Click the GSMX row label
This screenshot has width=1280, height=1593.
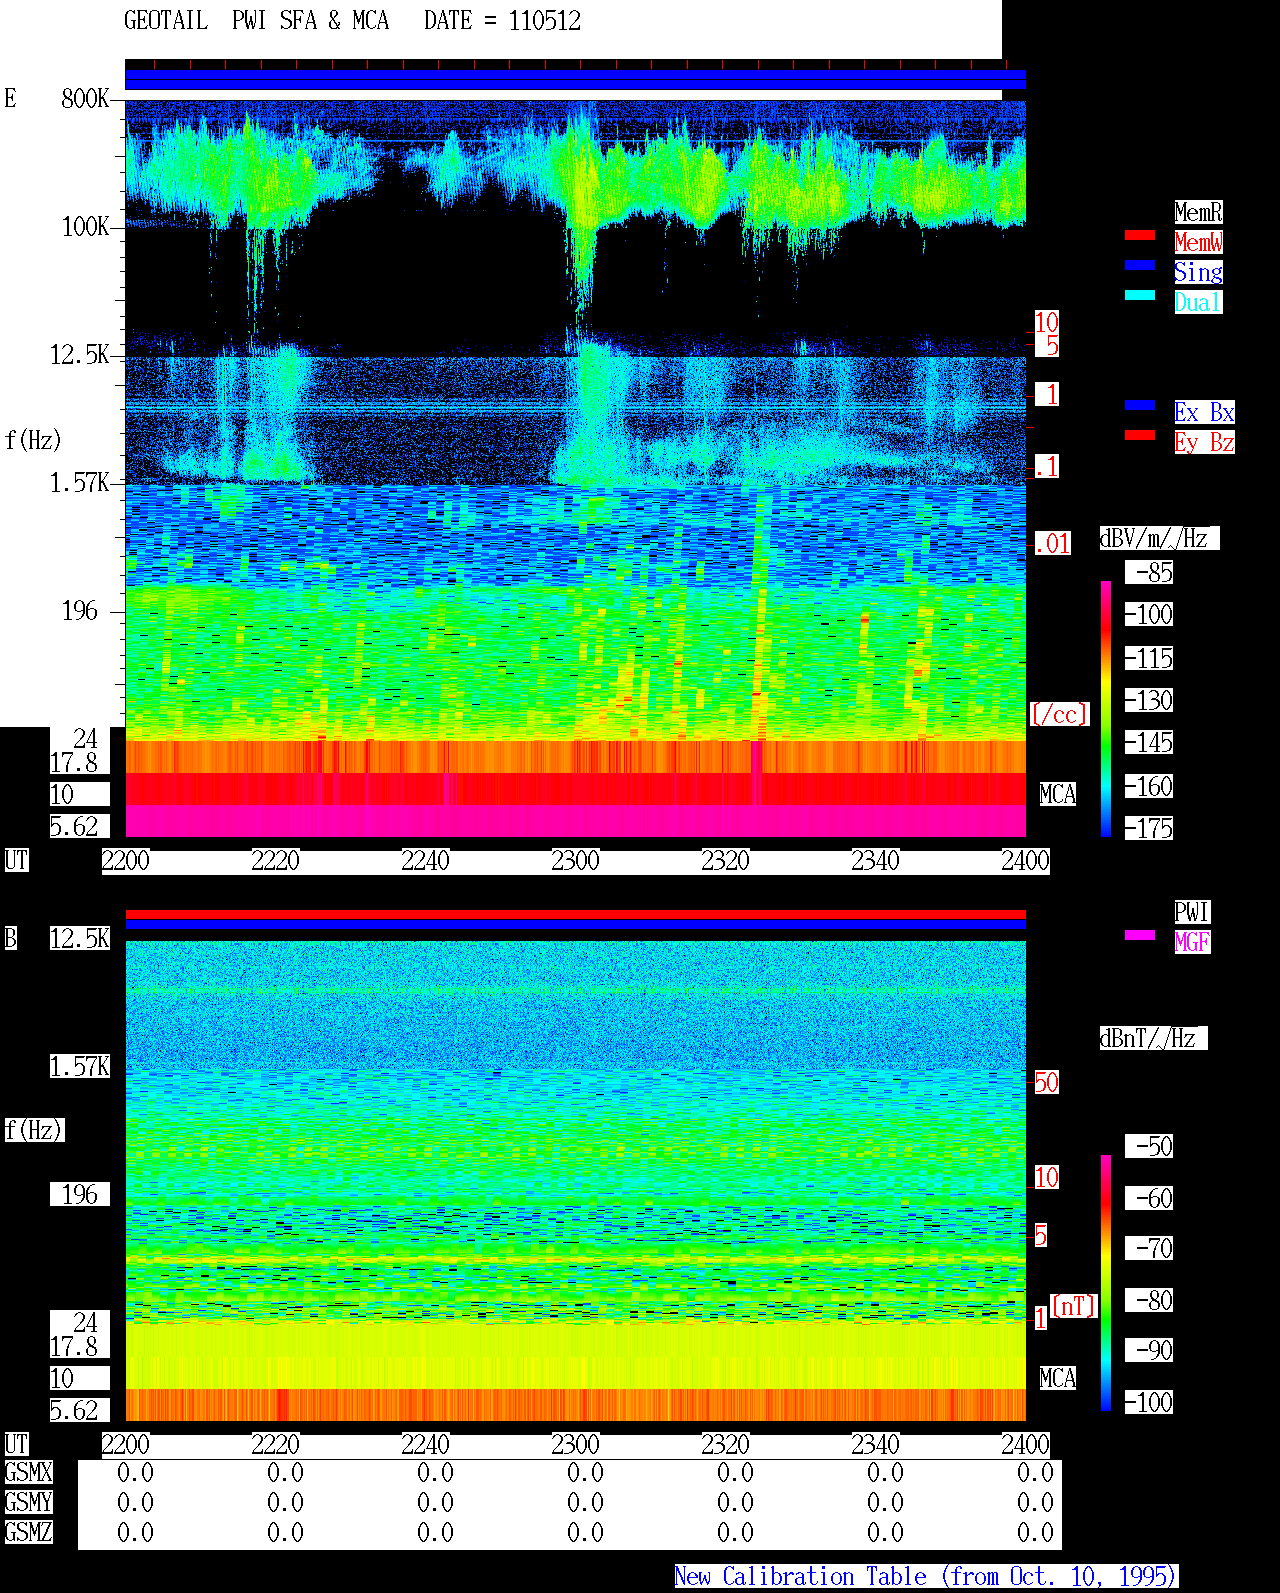click(28, 1472)
